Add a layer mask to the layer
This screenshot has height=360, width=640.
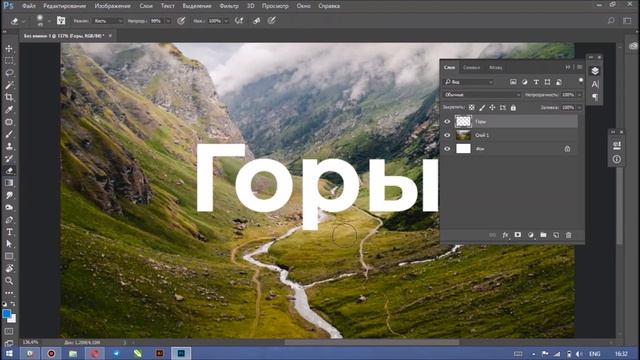click(518, 235)
